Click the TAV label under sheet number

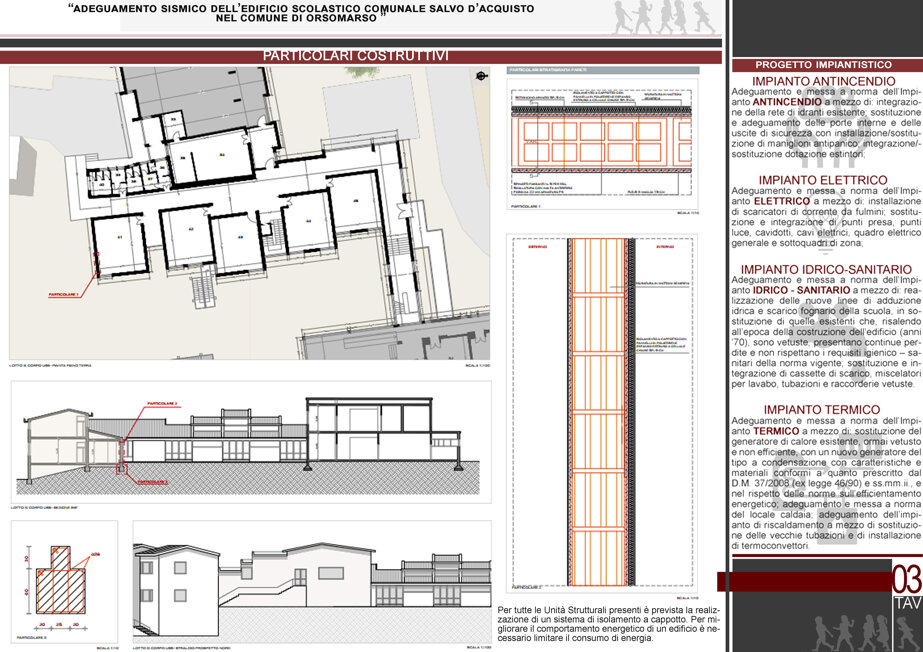908,604
